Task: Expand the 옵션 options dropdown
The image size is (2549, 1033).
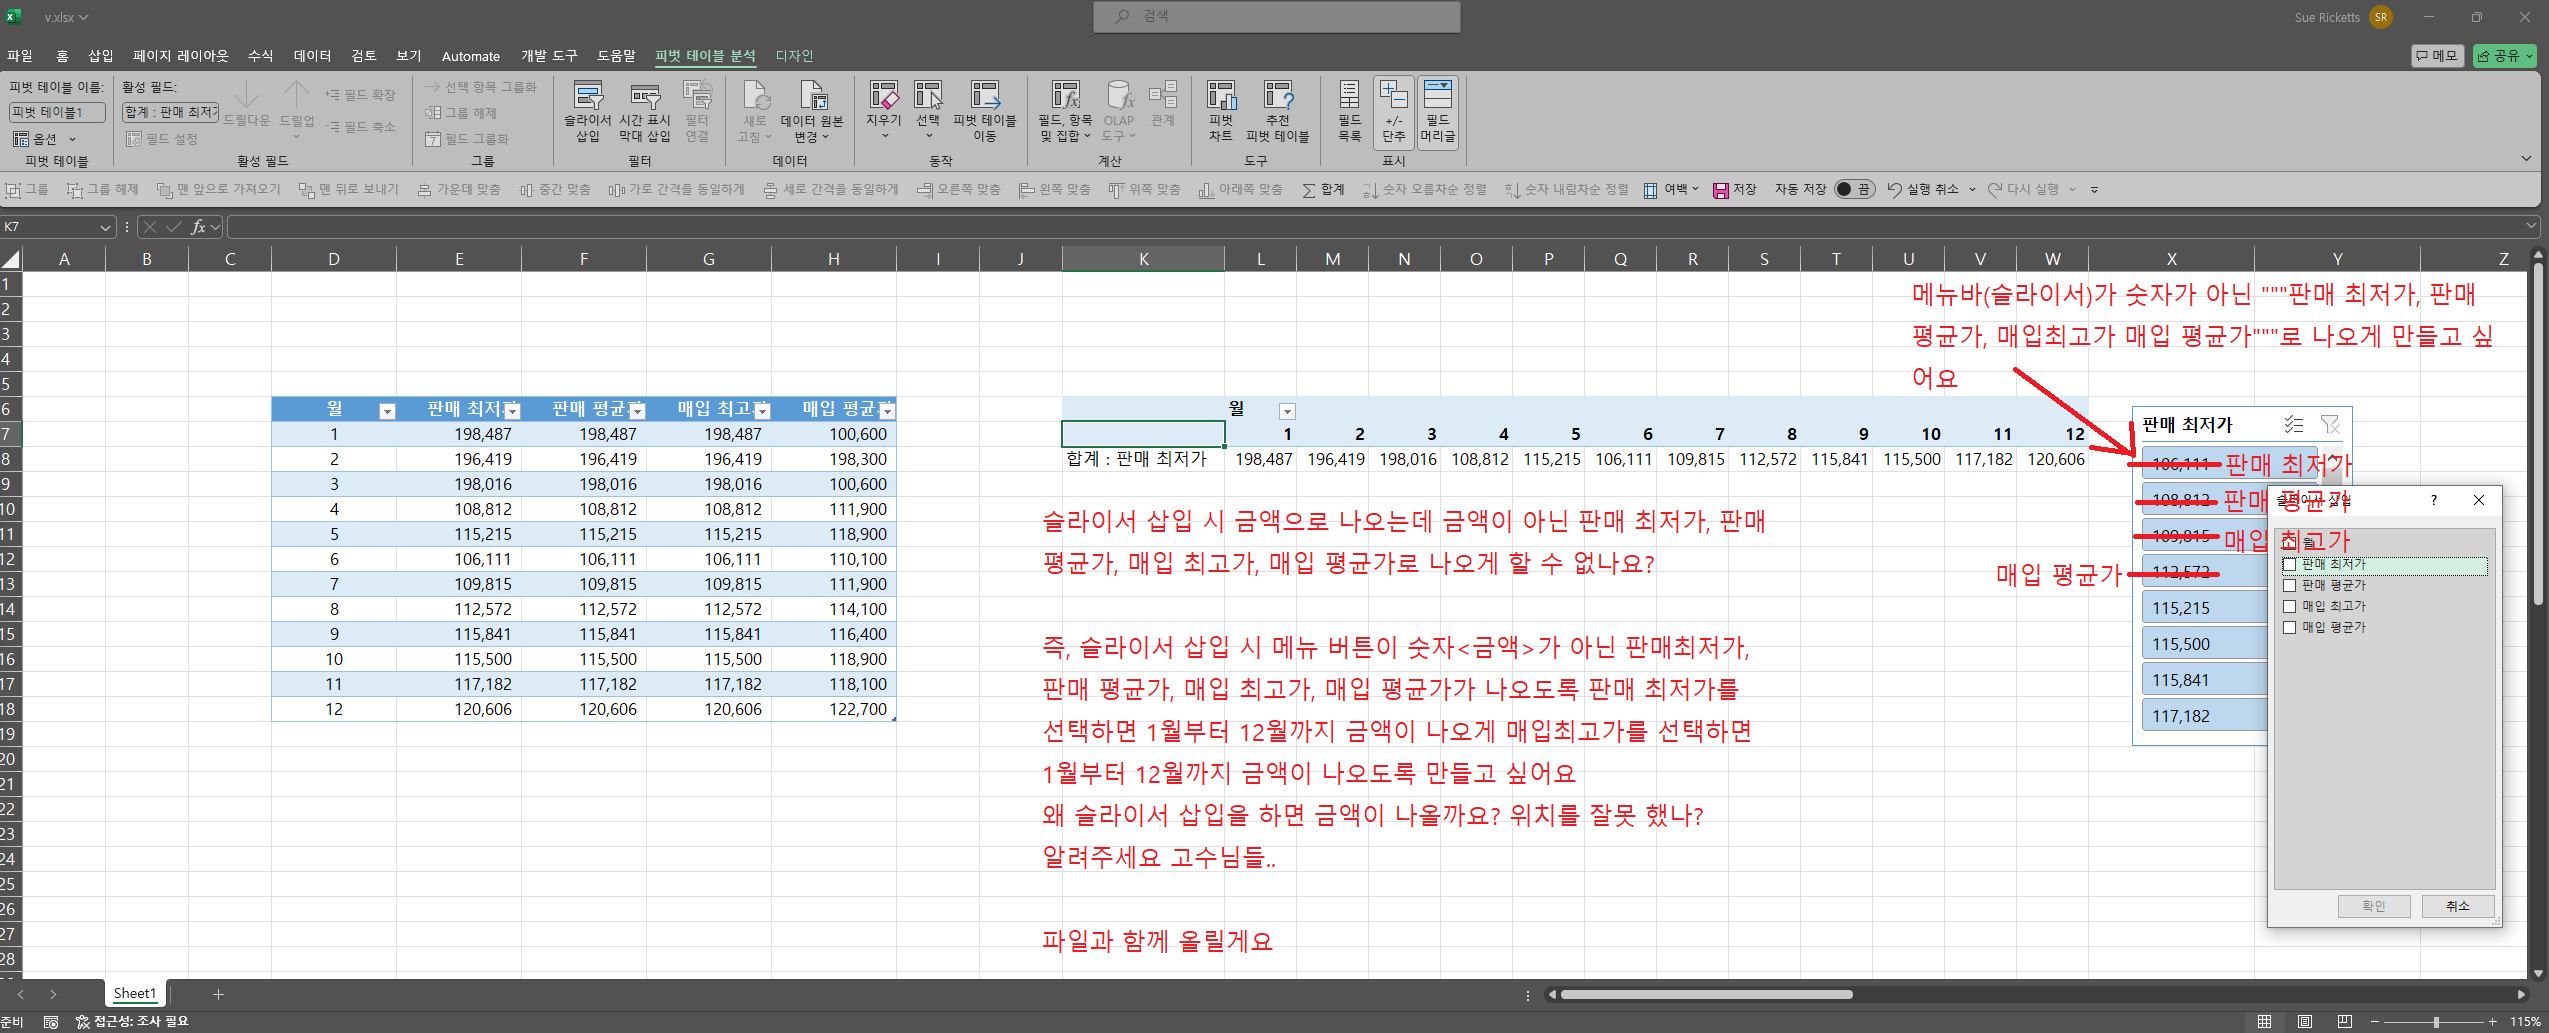Action: [x=72, y=139]
